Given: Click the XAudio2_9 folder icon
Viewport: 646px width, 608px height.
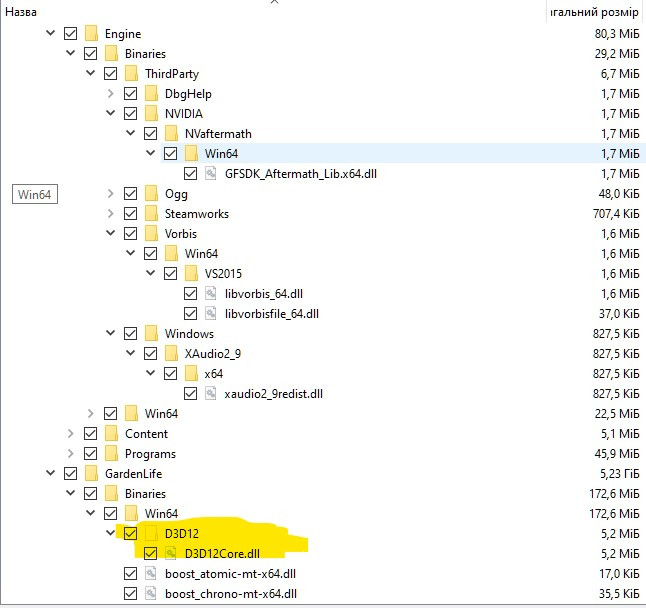Looking at the screenshot, I should pyautogui.click(x=171, y=353).
